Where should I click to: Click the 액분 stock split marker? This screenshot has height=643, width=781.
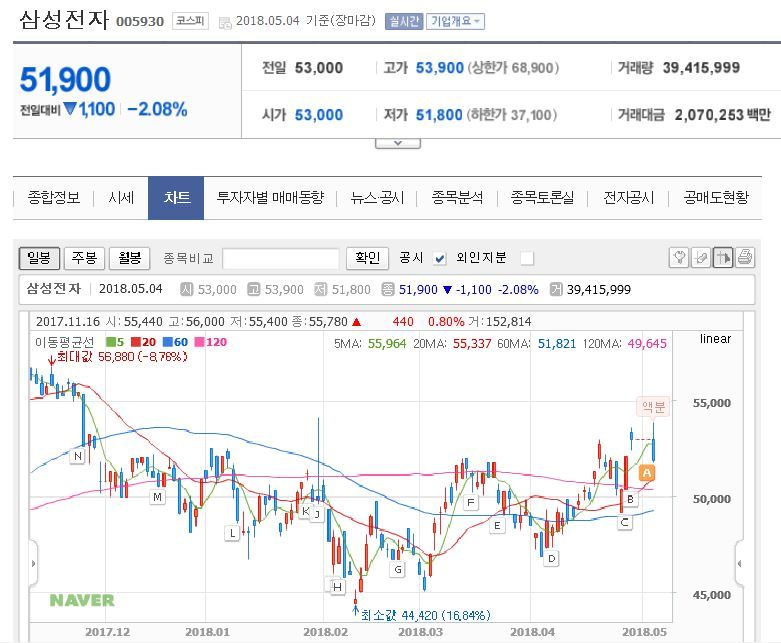coord(653,407)
